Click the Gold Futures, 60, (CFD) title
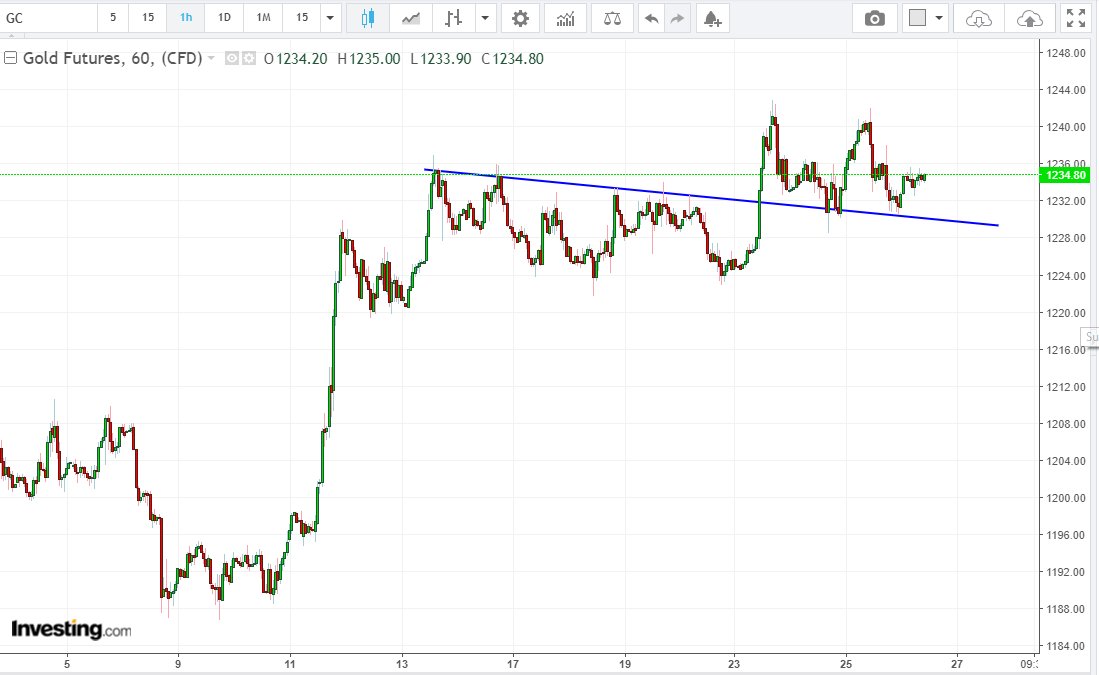The width and height of the screenshot is (1099, 675). [x=113, y=58]
